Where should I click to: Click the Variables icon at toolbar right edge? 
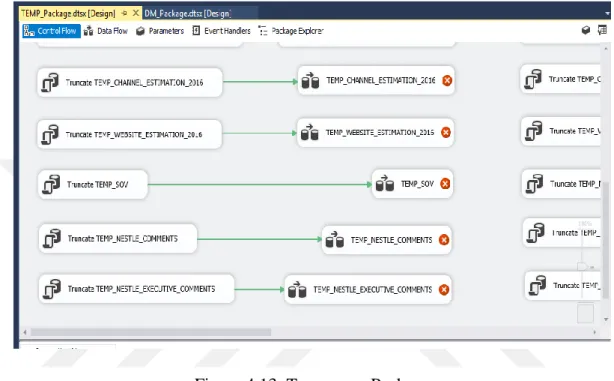click(602, 30)
